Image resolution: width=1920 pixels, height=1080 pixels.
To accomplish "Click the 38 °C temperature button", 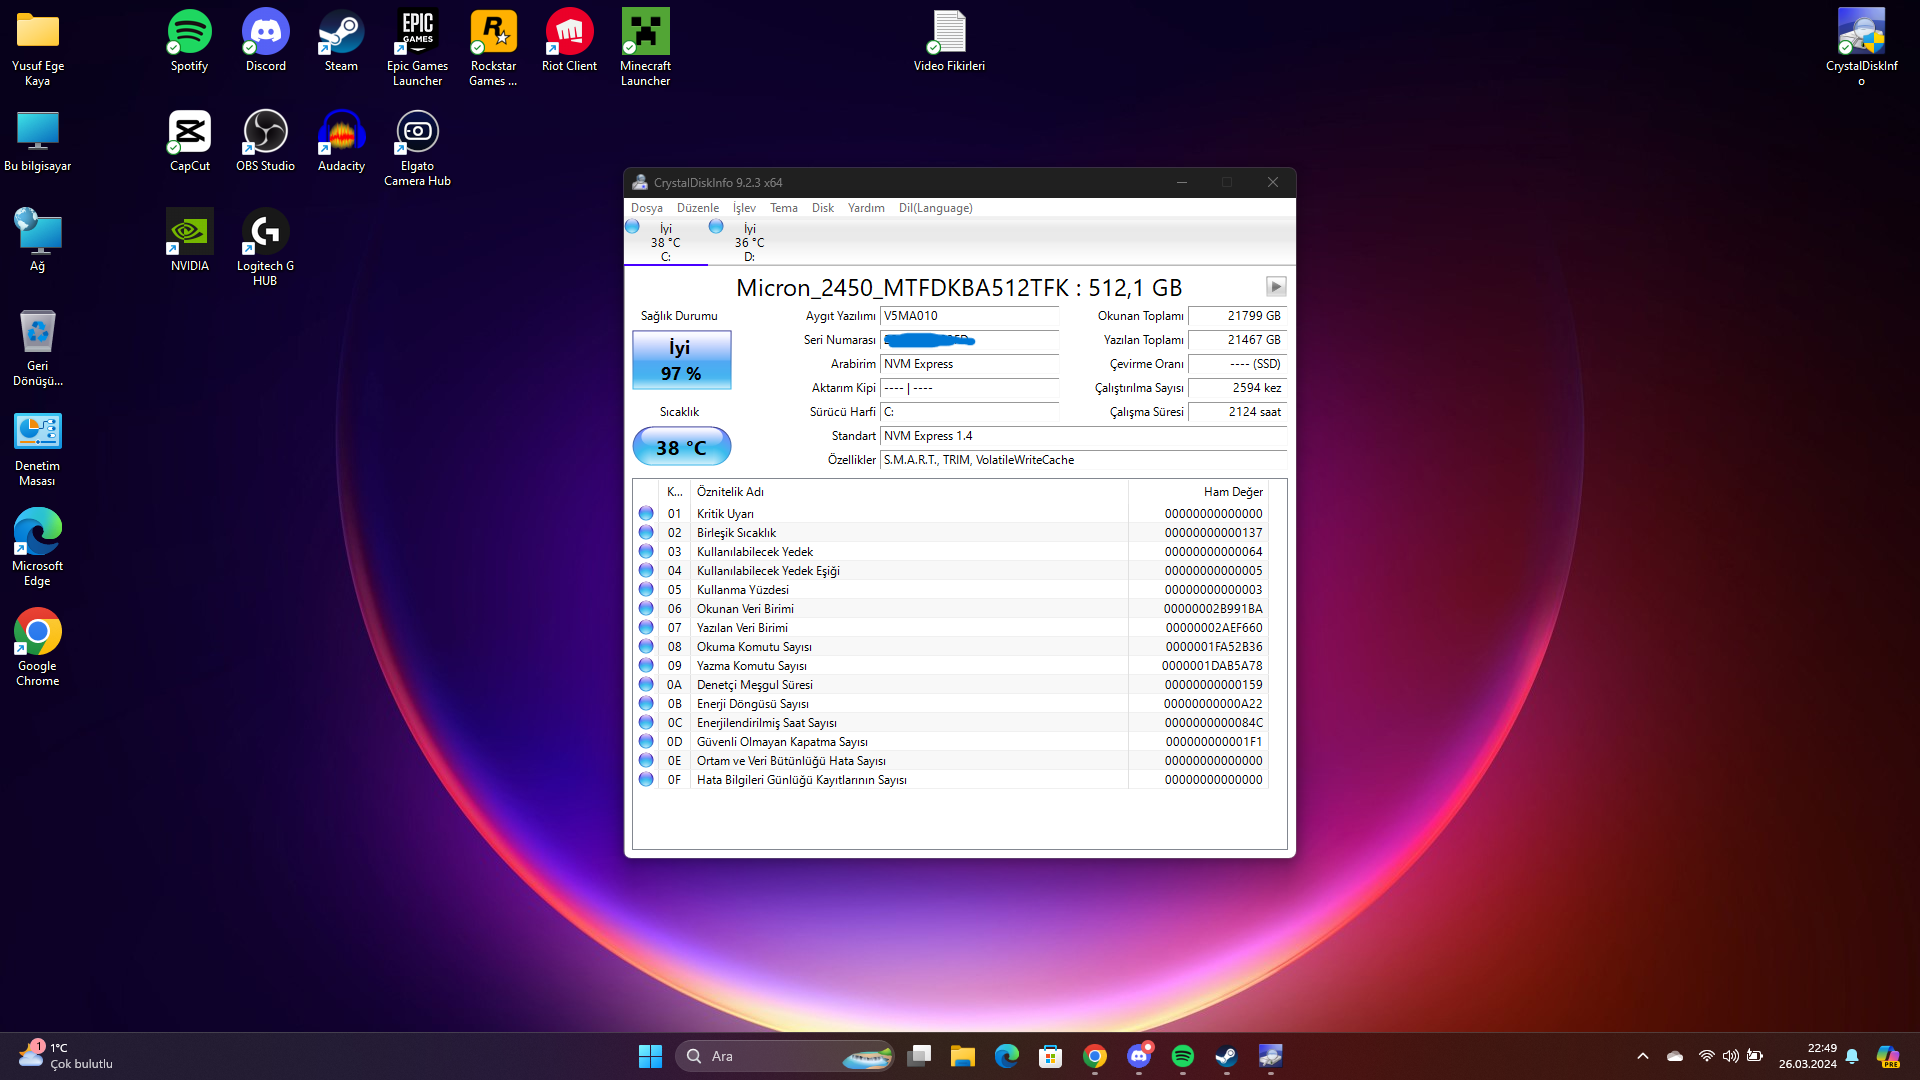I will pos(681,447).
